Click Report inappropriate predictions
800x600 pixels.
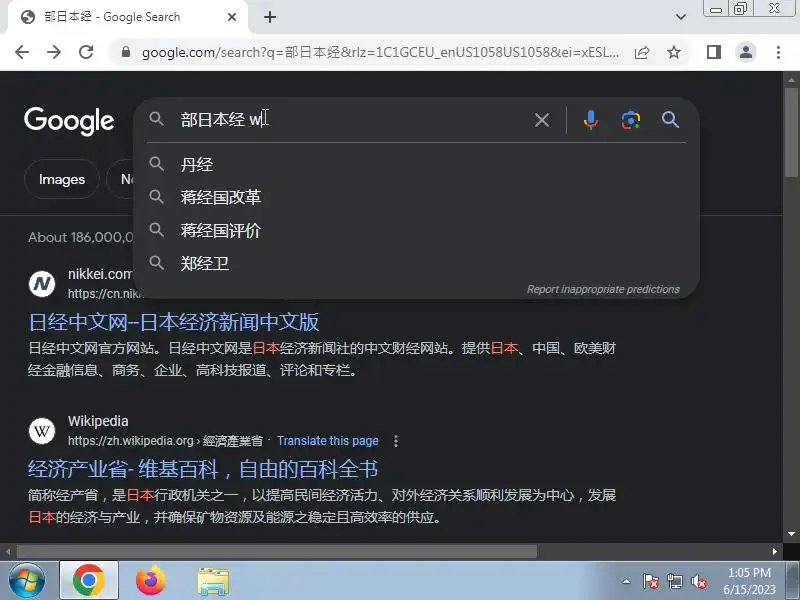[603, 289]
